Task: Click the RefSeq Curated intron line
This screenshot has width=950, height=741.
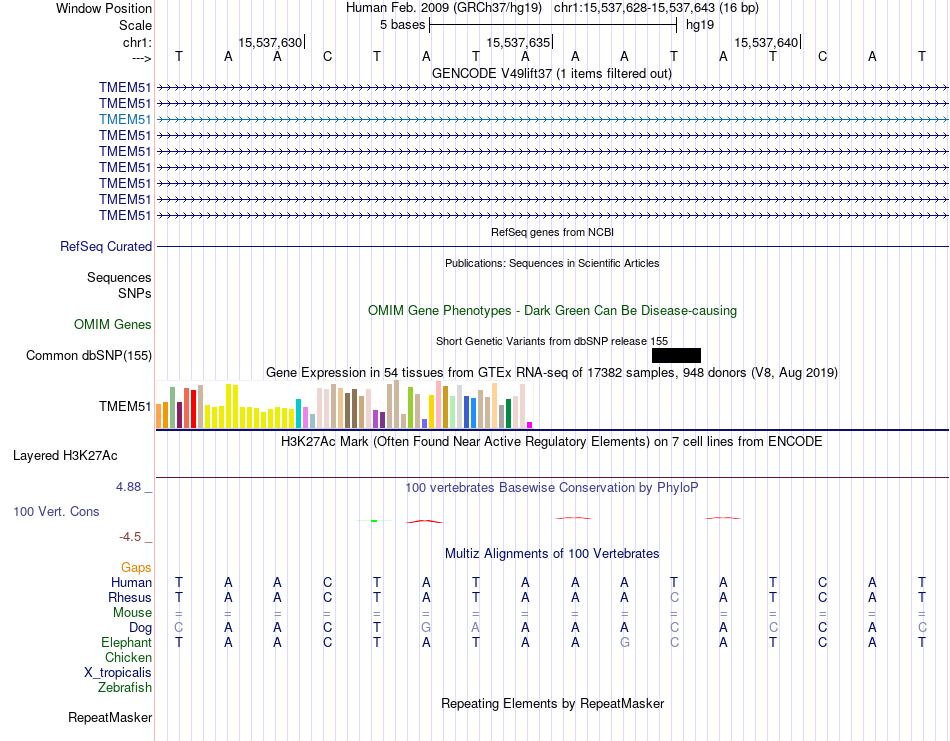Action: click(552, 247)
